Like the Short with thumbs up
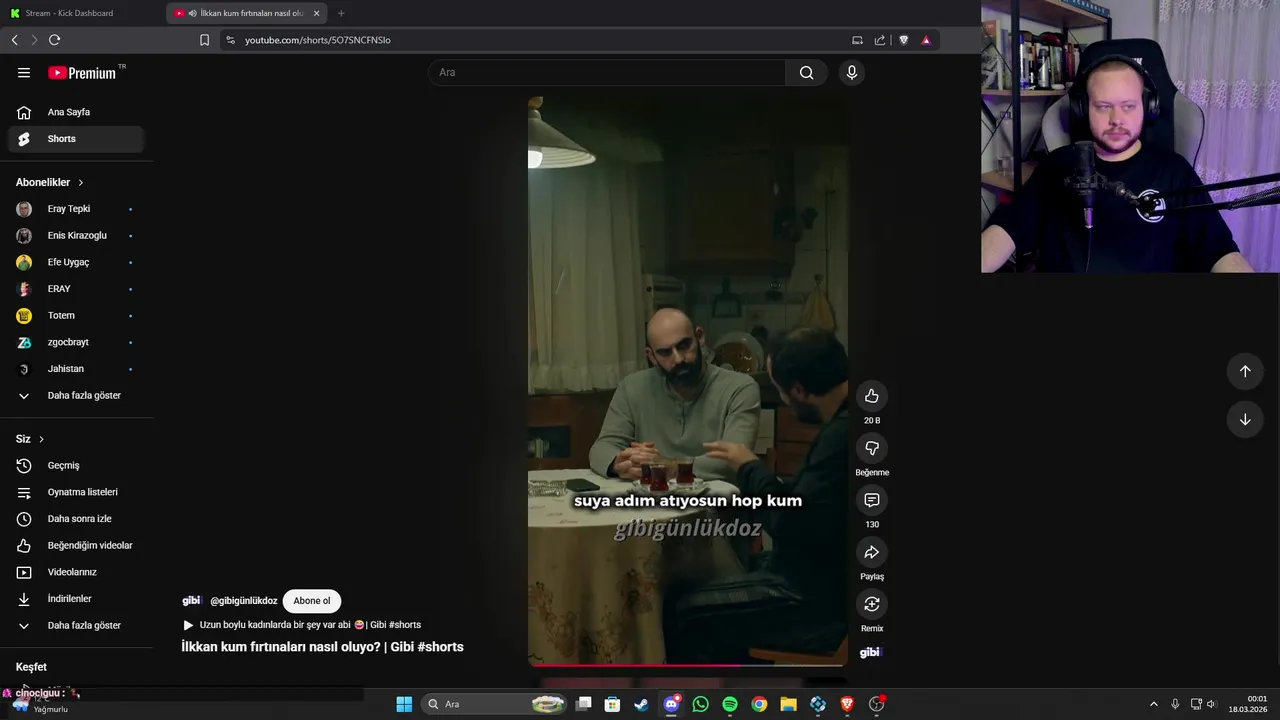The image size is (1280, 720). coord(872,396)
